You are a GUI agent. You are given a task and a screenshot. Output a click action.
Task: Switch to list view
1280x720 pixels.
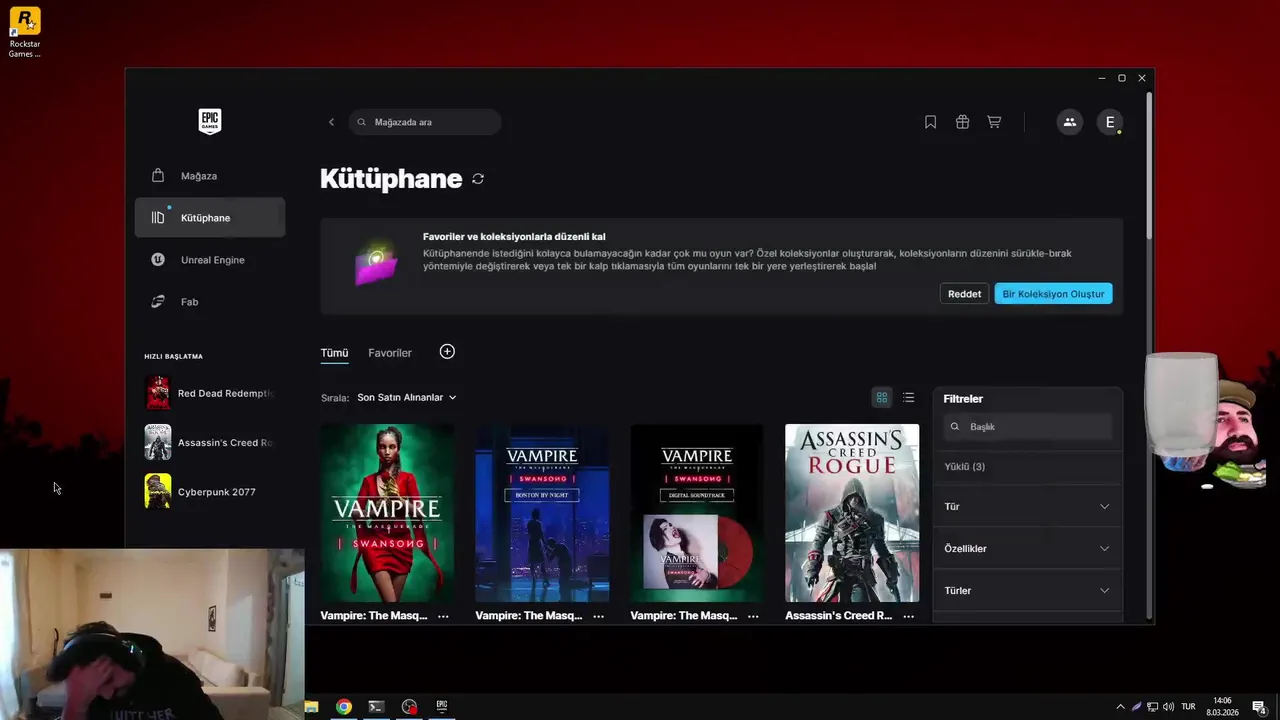908,398
